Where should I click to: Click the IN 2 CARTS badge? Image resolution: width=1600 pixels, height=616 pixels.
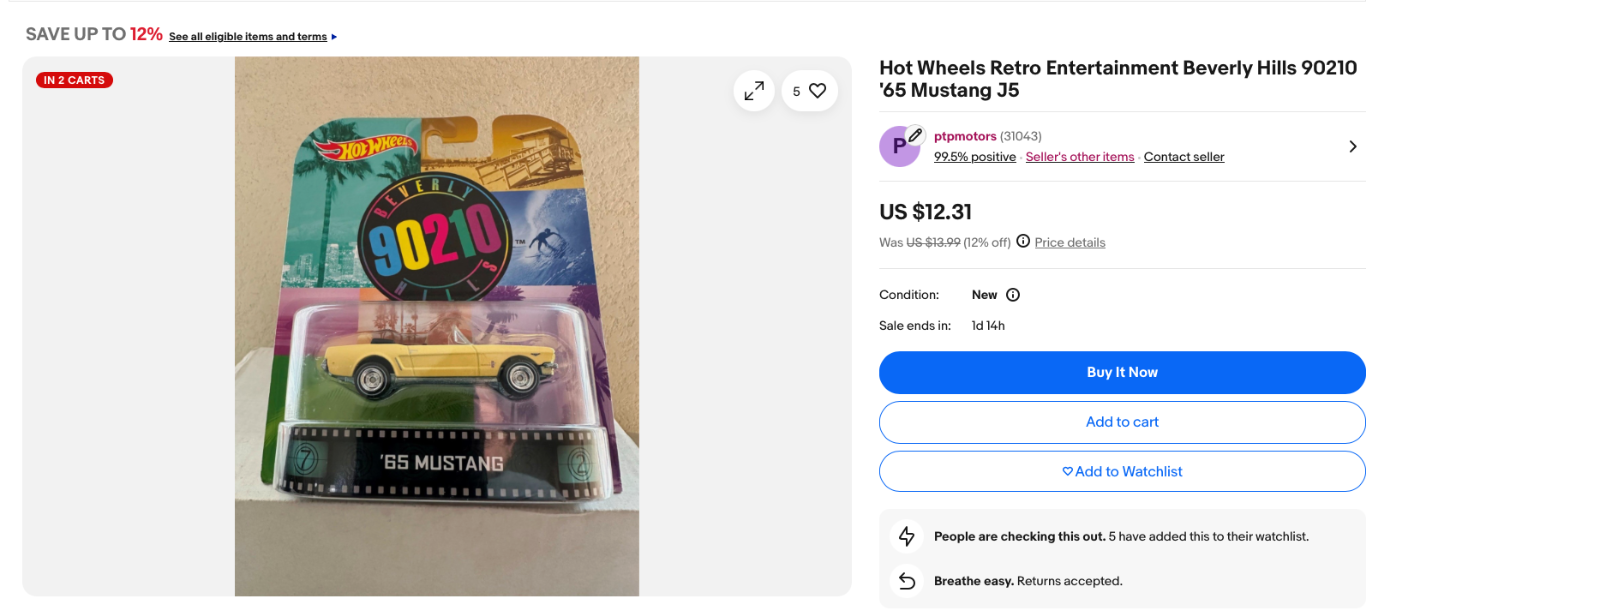click(x=74, y=80)
